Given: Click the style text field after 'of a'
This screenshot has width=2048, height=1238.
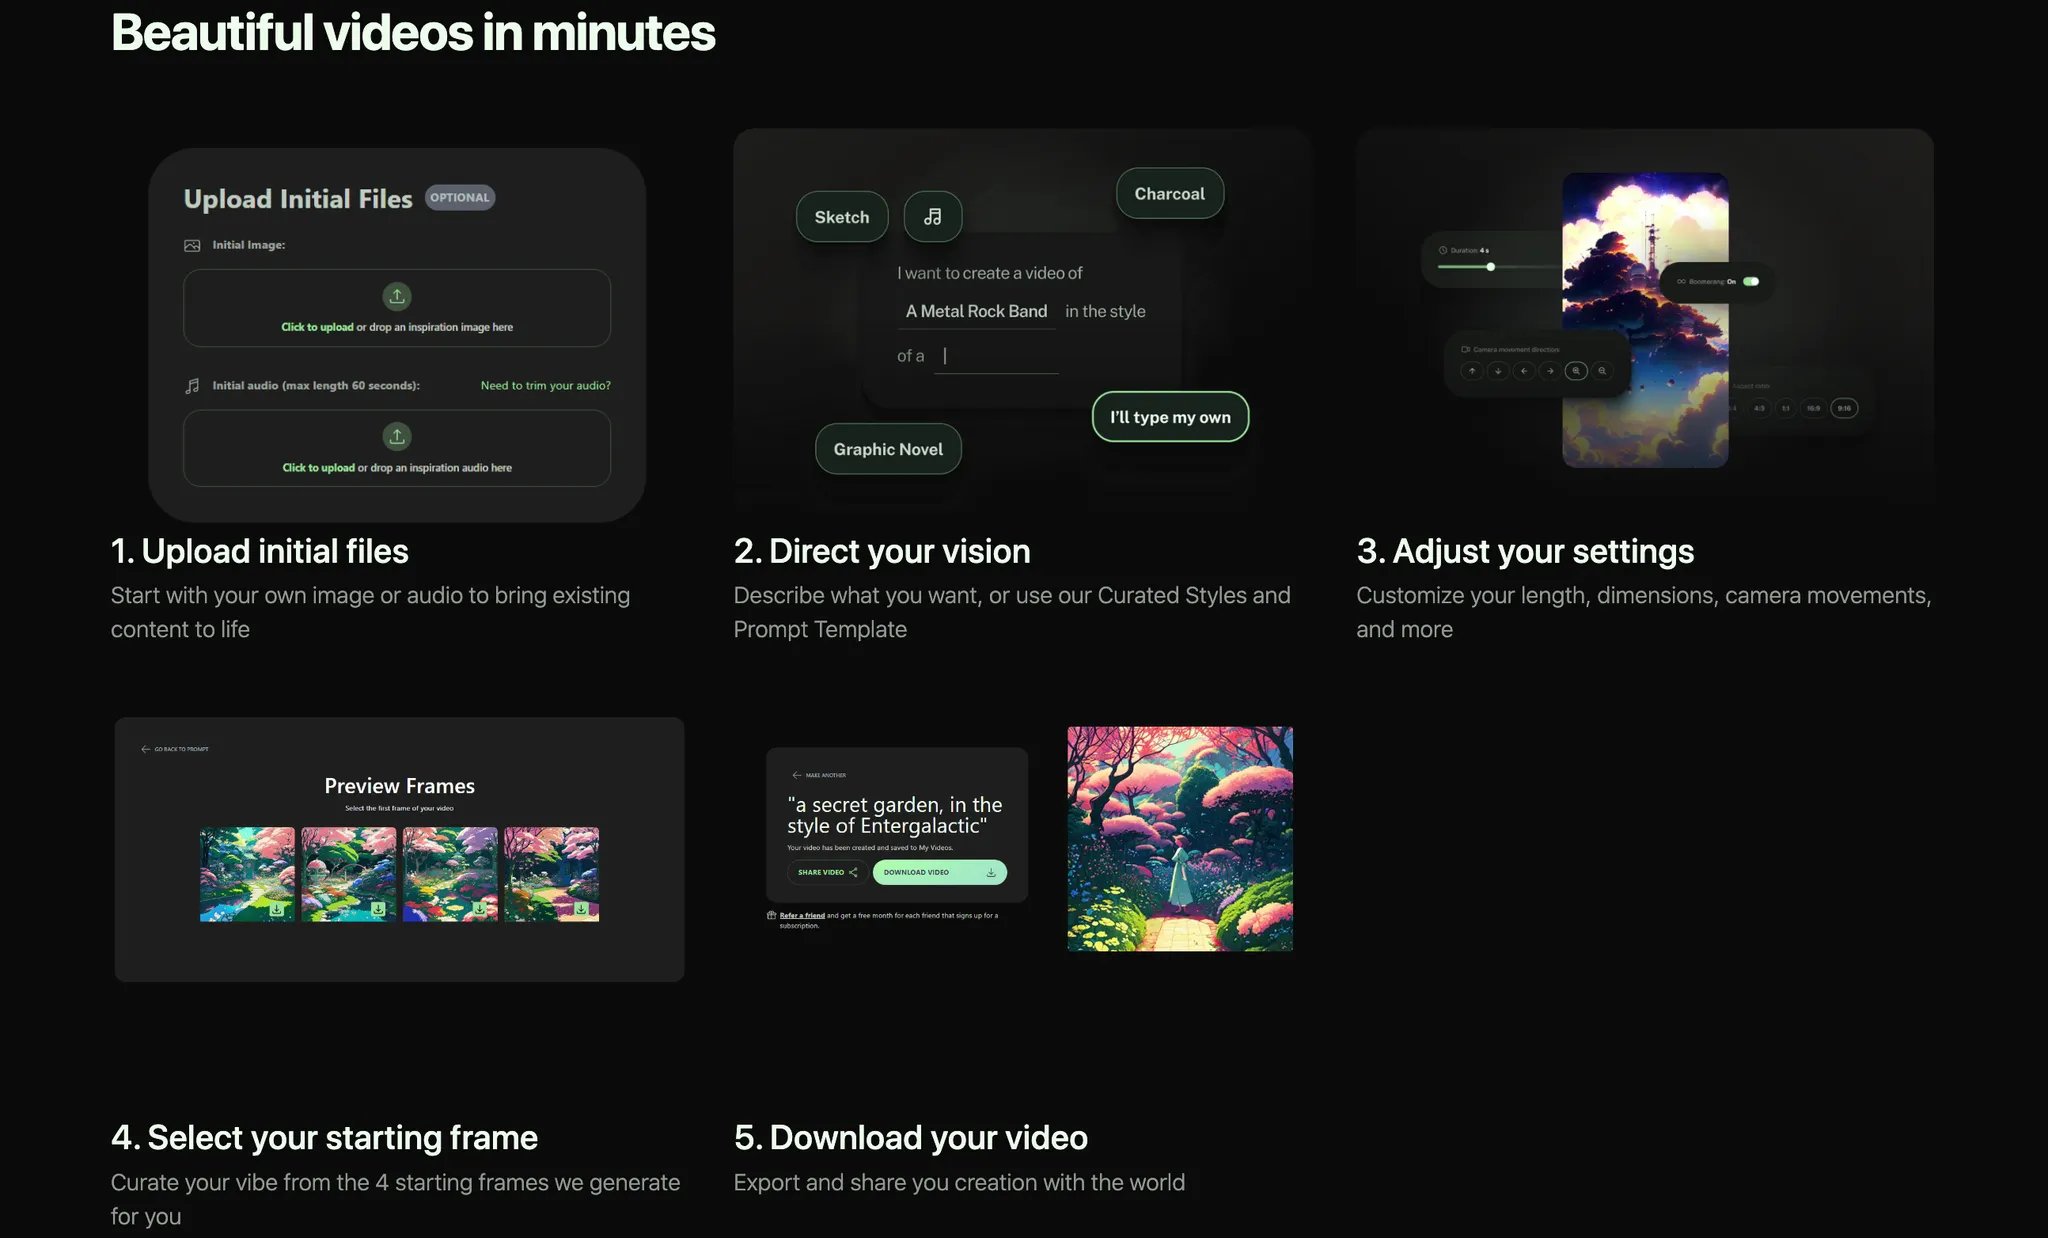Looking at the screenshot, I should (997, 356).
